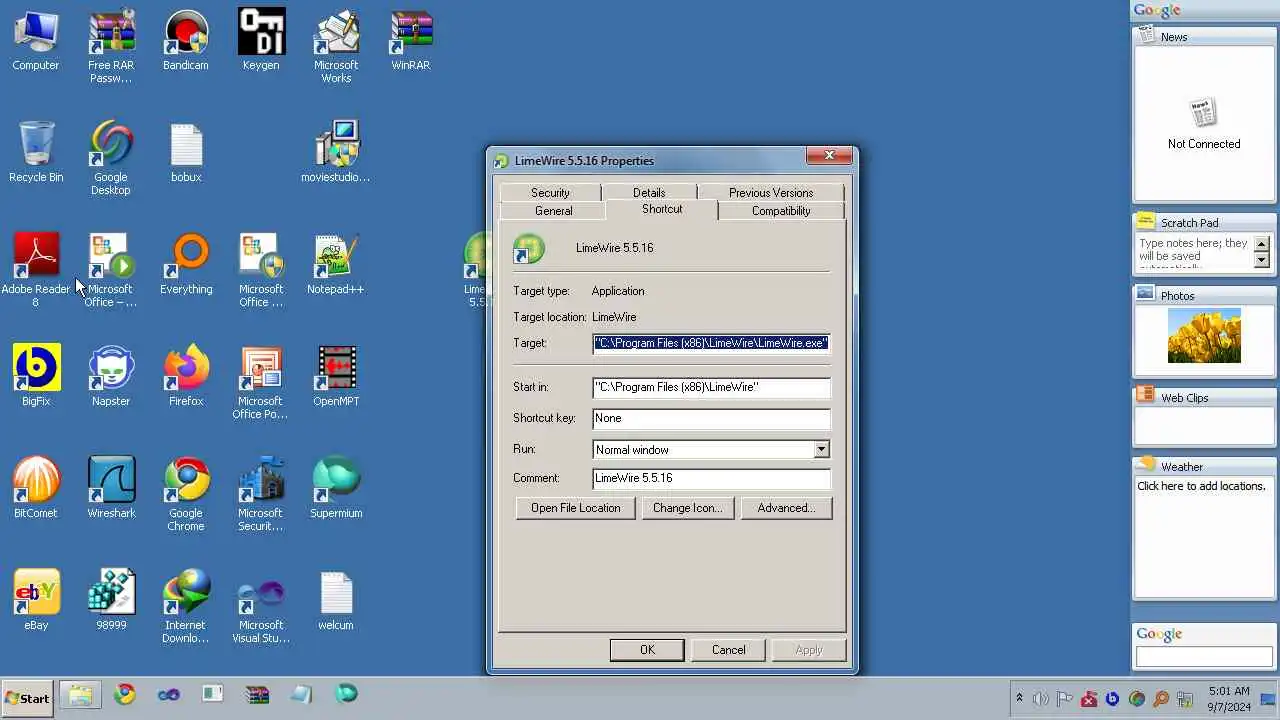Select the Notepad++ desktop icon

[336, 265]
